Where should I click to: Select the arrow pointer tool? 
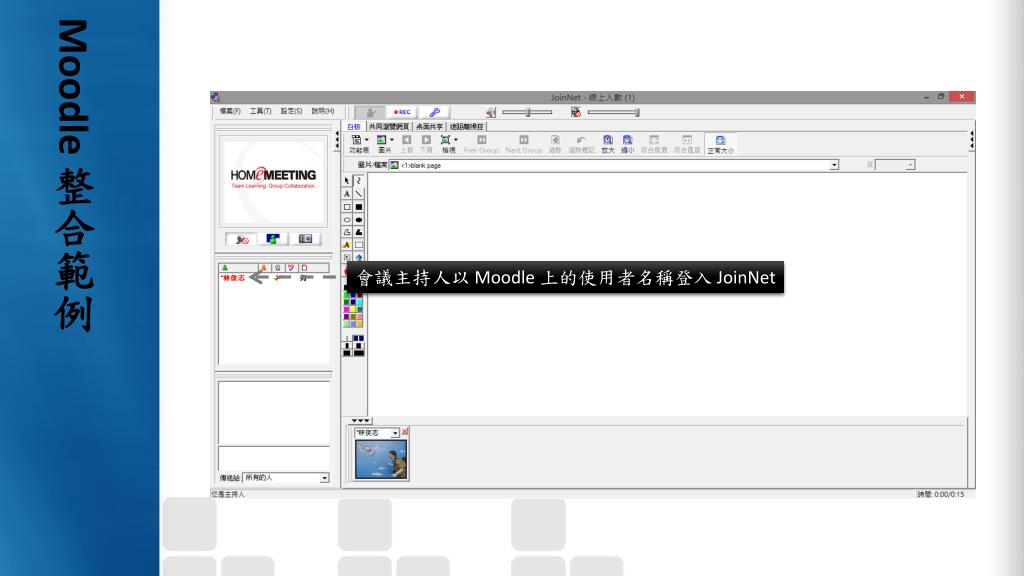(x=347, y=181)
